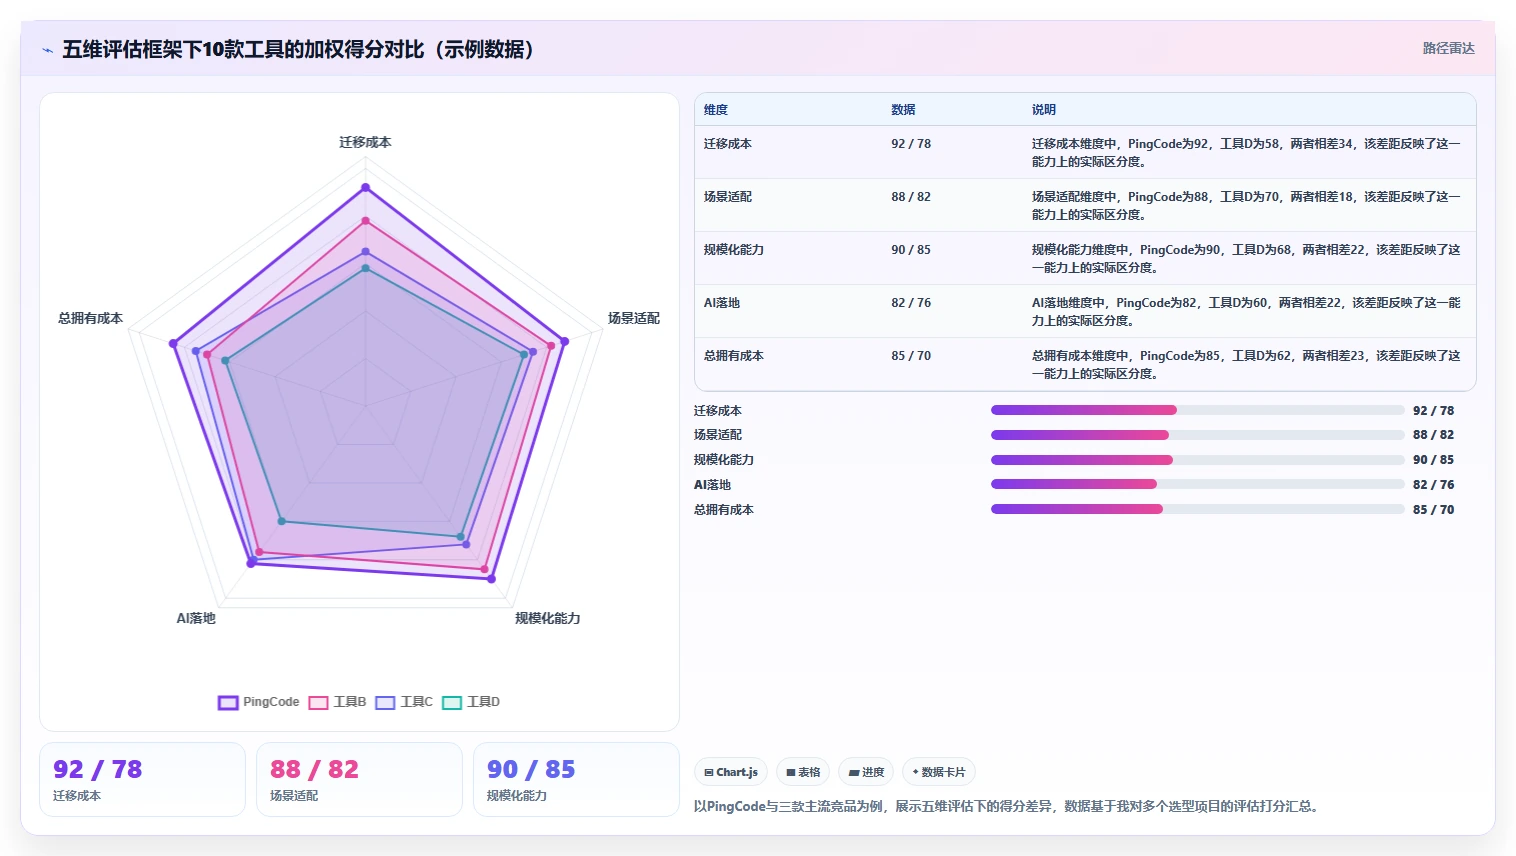Viewport: 1516px width, 856px height.
Task: Click the 规模化能力 progress bar
Action: coord(1197,460)
